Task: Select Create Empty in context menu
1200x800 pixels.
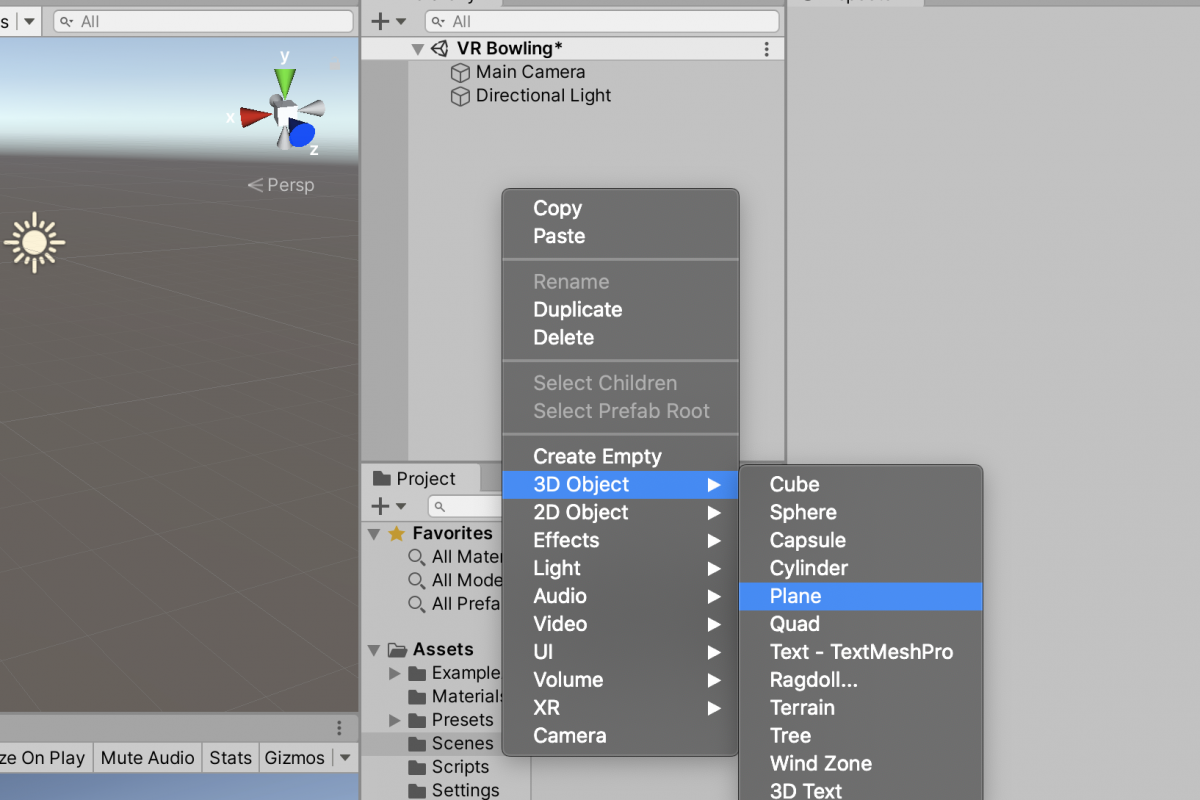Action: pyautogui.click(x=598, y=456)
